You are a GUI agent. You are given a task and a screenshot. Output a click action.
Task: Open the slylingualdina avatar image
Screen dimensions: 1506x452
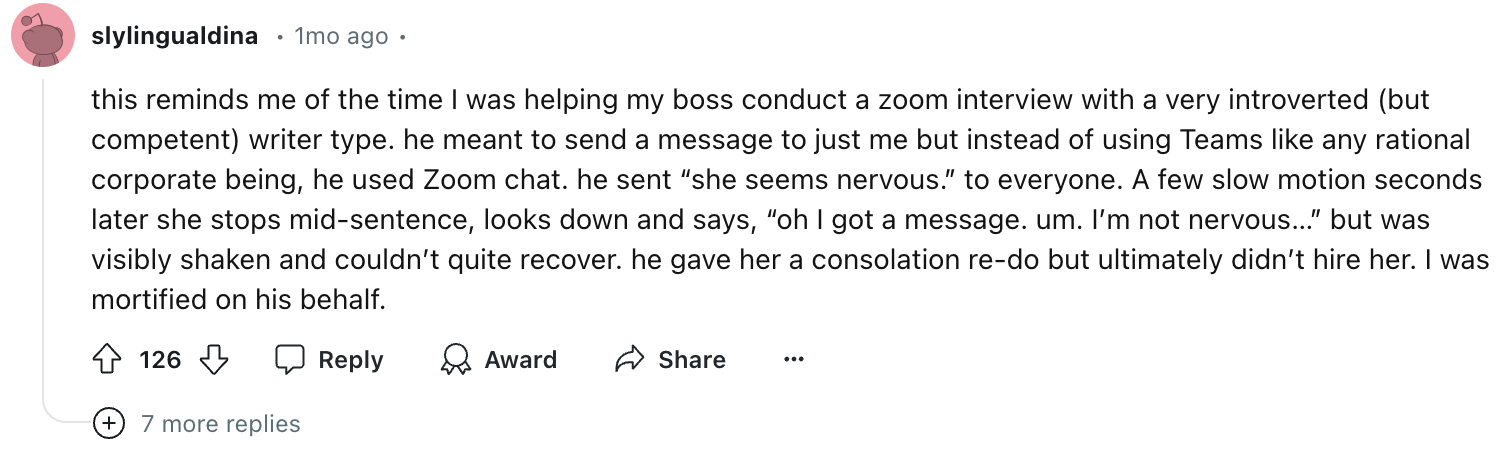click(42, 37)
